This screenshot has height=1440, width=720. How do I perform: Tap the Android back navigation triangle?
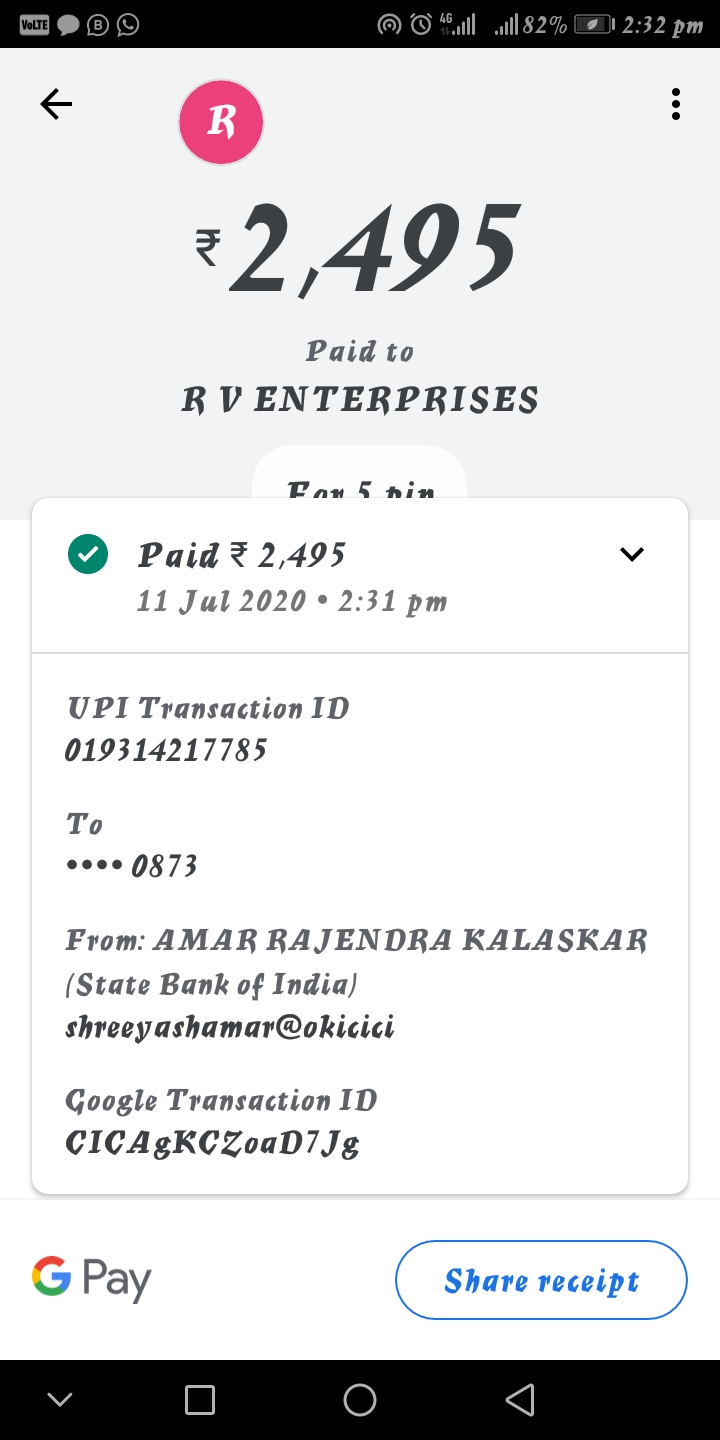click(x=520, y=1400)
